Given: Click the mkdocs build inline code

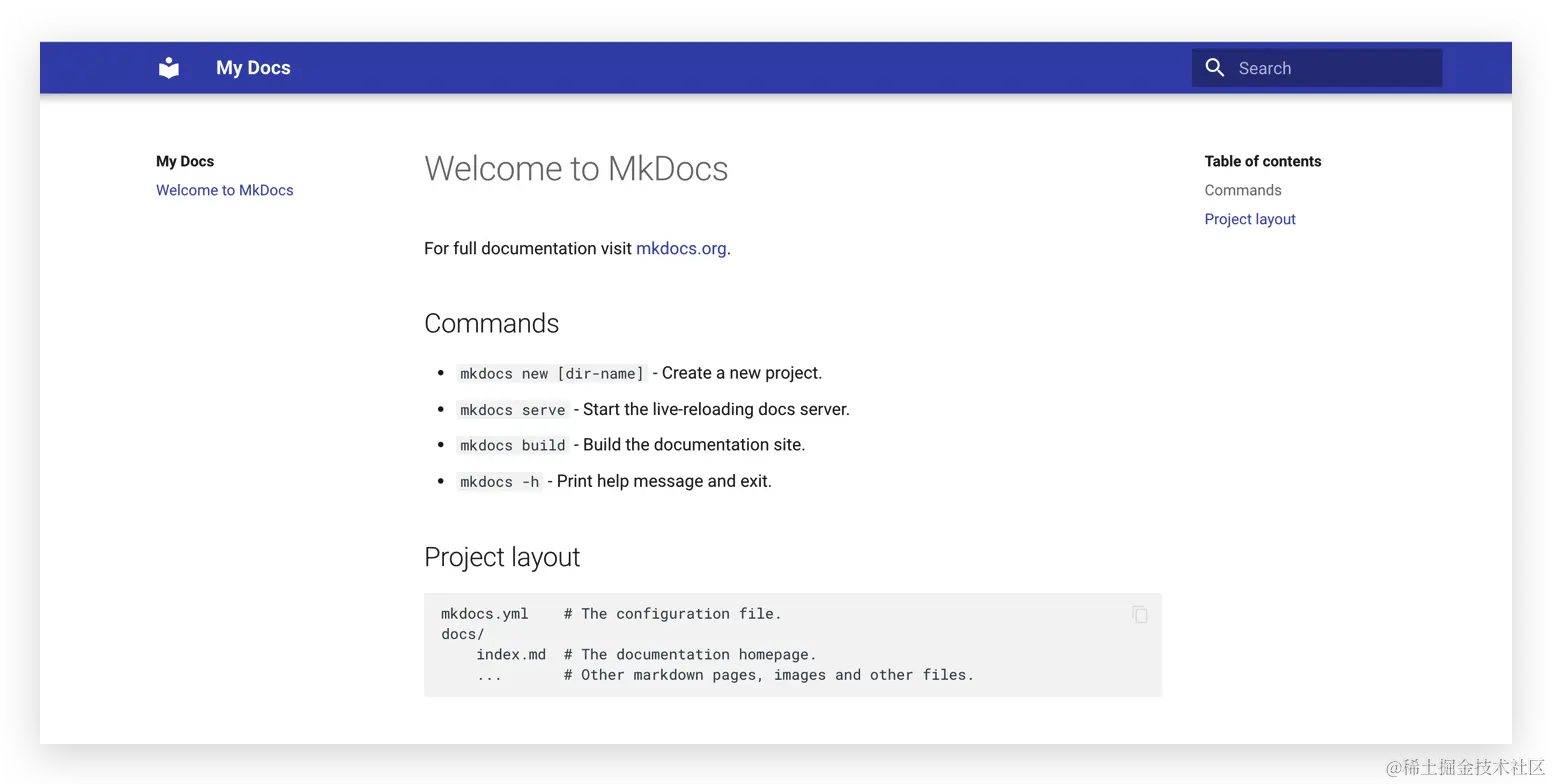Looking at the screenshot, I should click(x=513, y=445).
